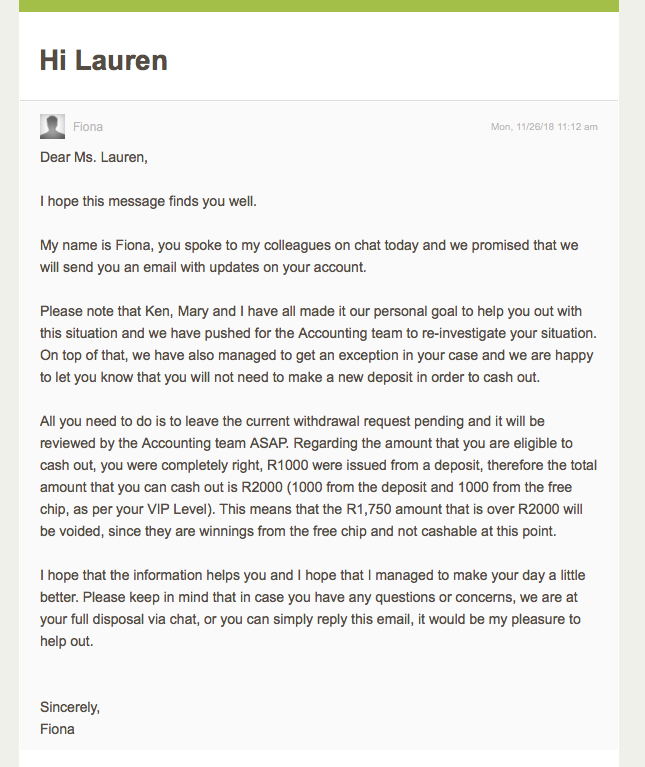Click the Dear Ms. Lauren greeting line
Image resolution: width=645 pixels, height=767 pixels.
[94, 157]
